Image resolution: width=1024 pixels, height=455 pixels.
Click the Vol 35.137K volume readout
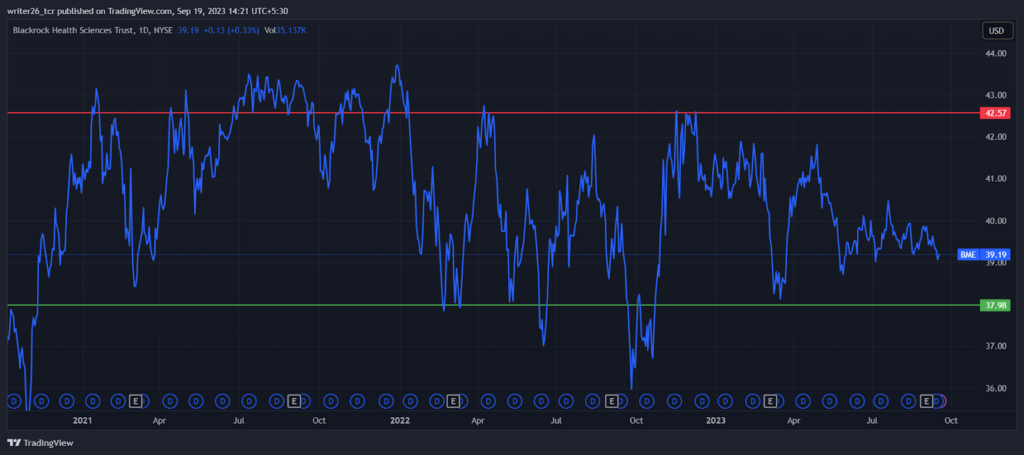click(x=285, y=30)
